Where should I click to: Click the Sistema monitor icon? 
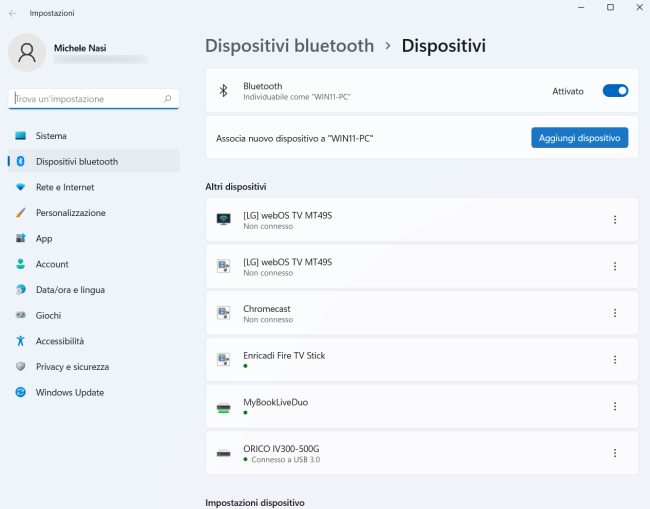tap(20, 136)
